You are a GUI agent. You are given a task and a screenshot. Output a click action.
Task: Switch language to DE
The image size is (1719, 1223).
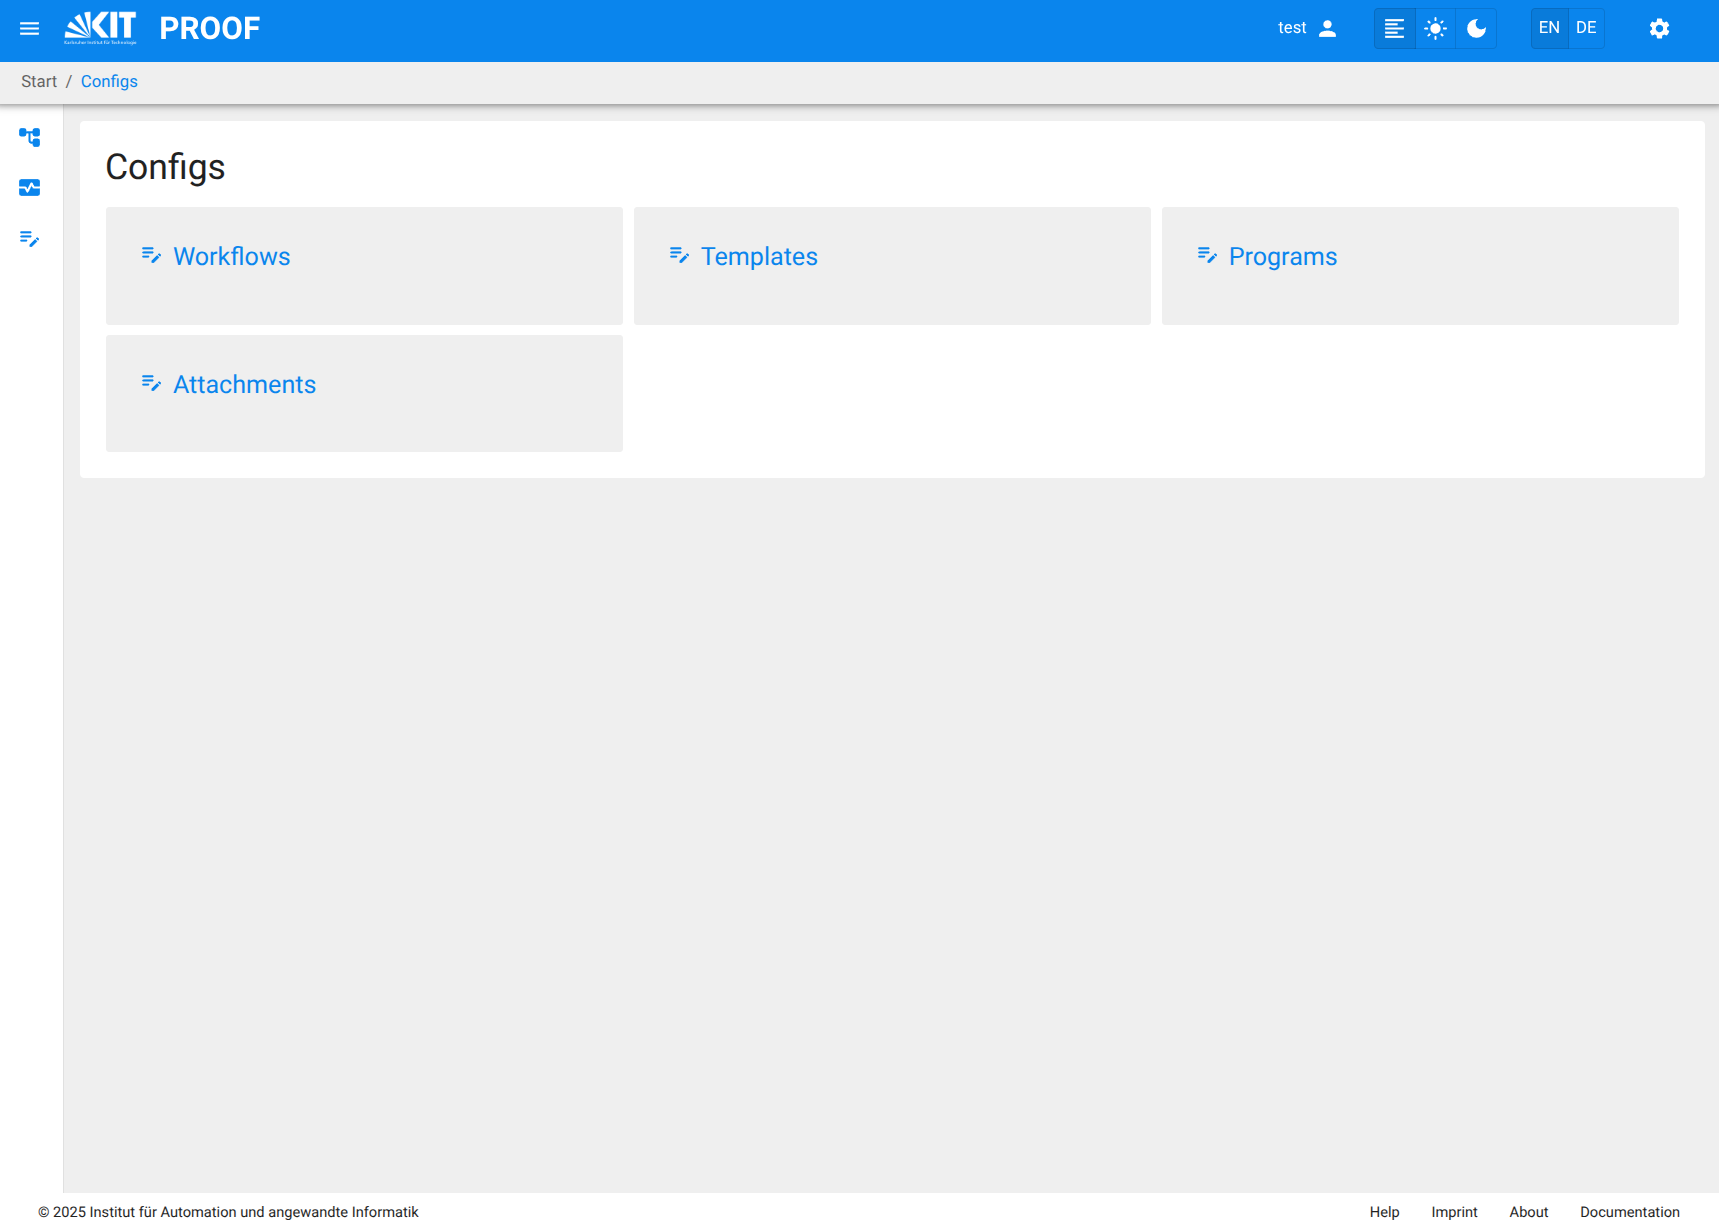pos(1586,28)
